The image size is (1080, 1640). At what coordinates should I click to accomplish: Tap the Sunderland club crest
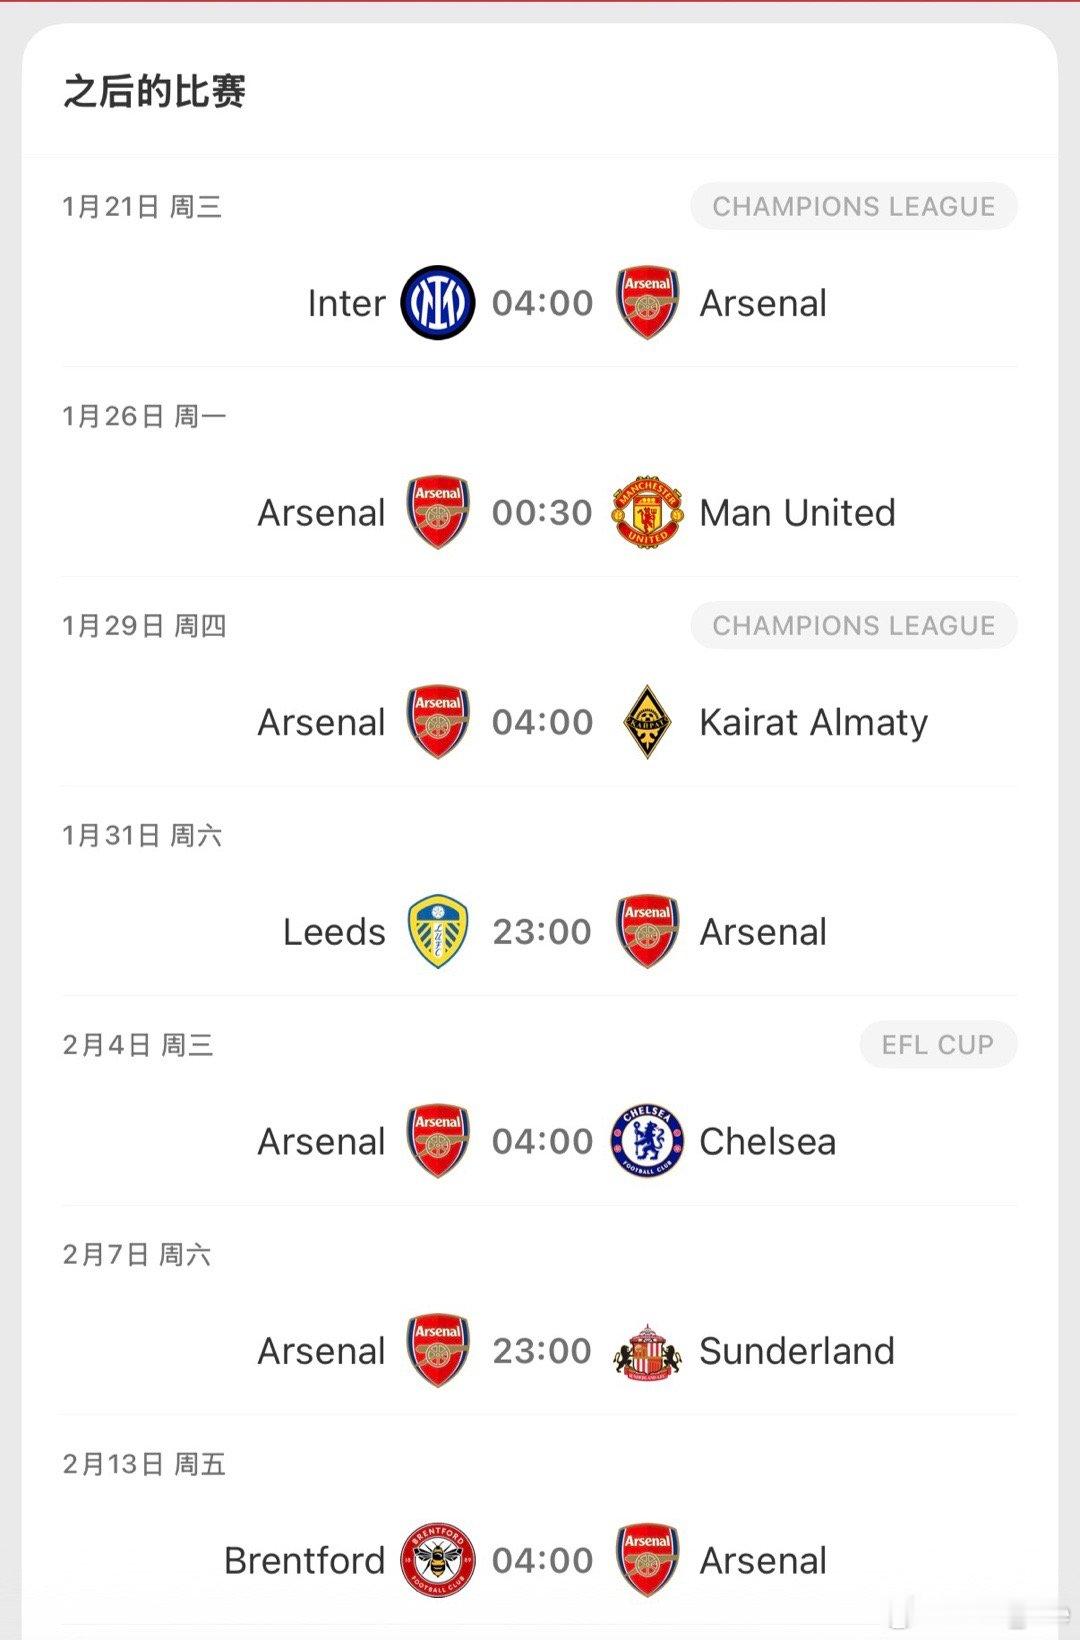648,1351
